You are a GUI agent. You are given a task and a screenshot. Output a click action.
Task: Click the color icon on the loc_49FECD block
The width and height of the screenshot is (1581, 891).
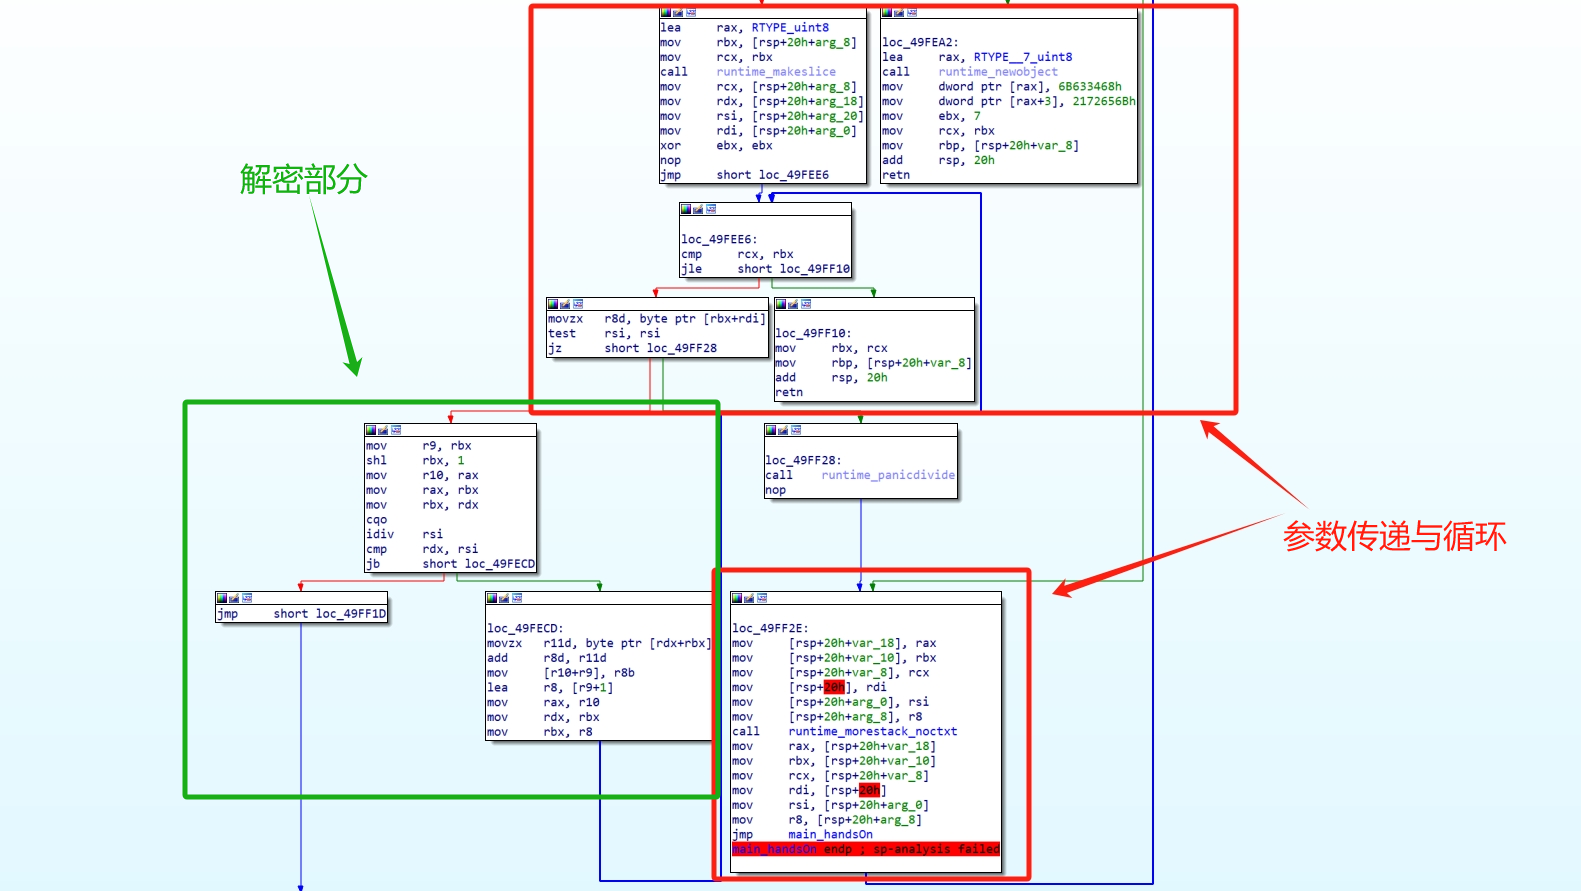point(491,598)
